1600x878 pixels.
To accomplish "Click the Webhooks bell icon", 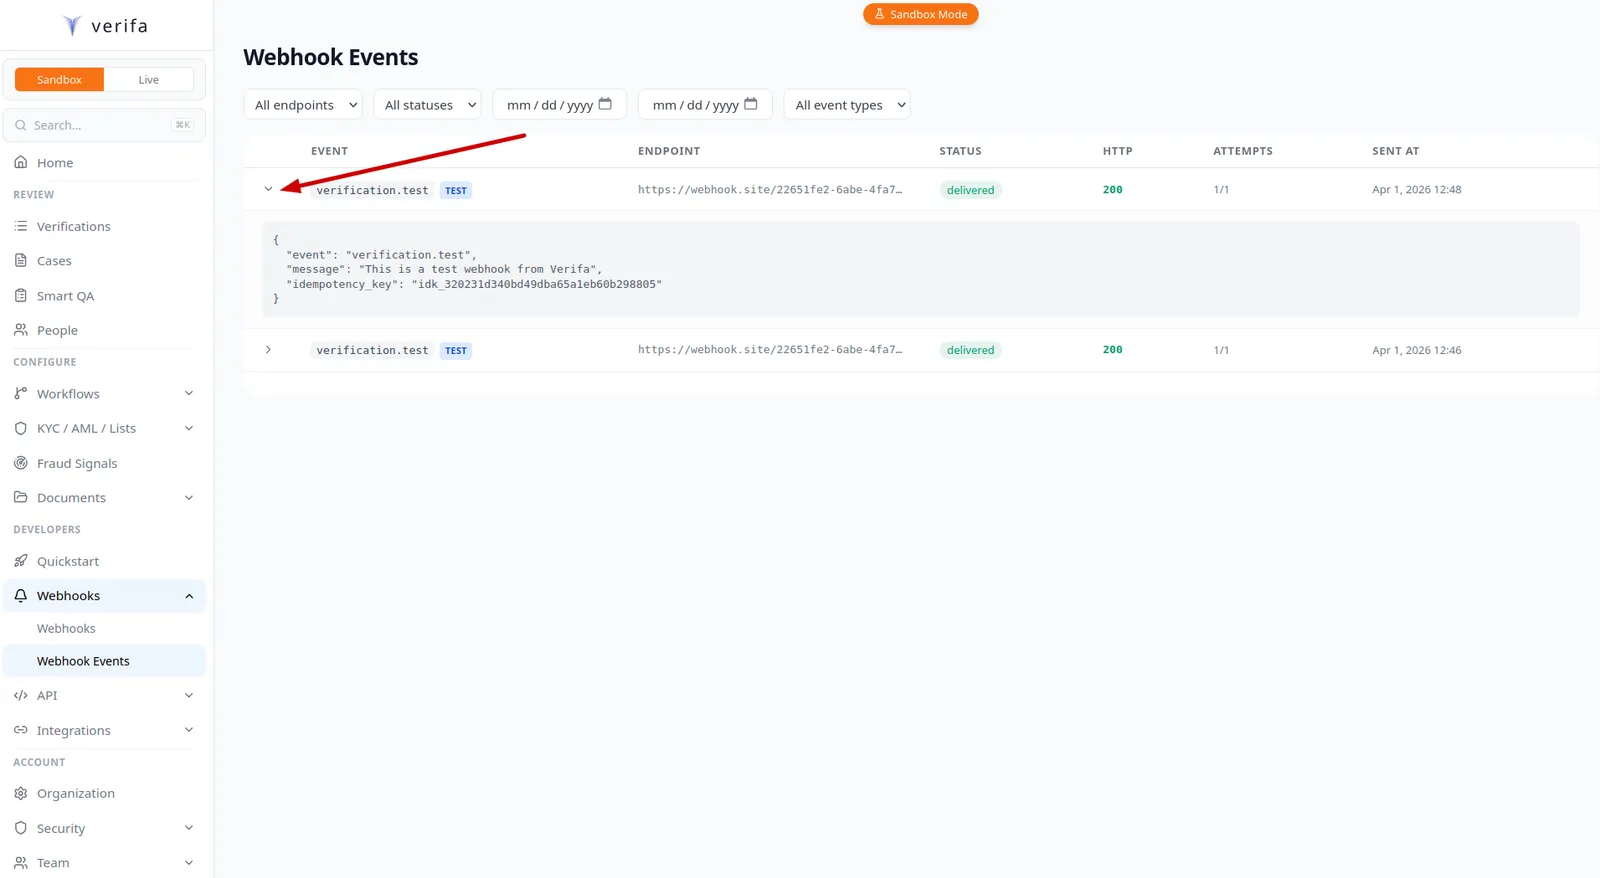I will point(21,595).
